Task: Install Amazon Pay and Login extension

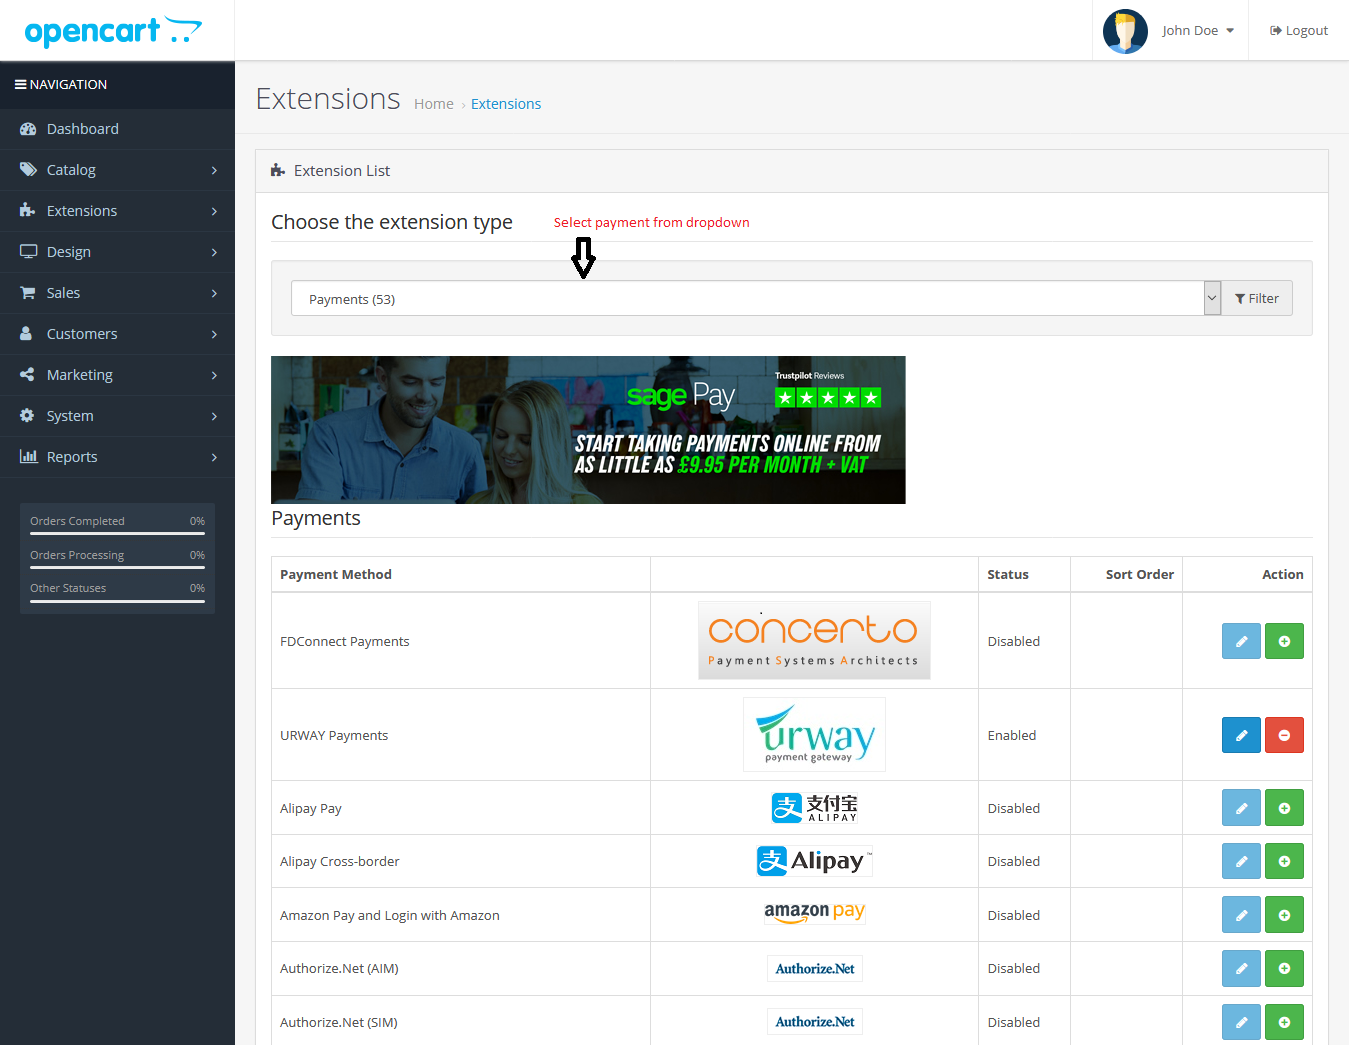Action: click(x=1284, y=915)
